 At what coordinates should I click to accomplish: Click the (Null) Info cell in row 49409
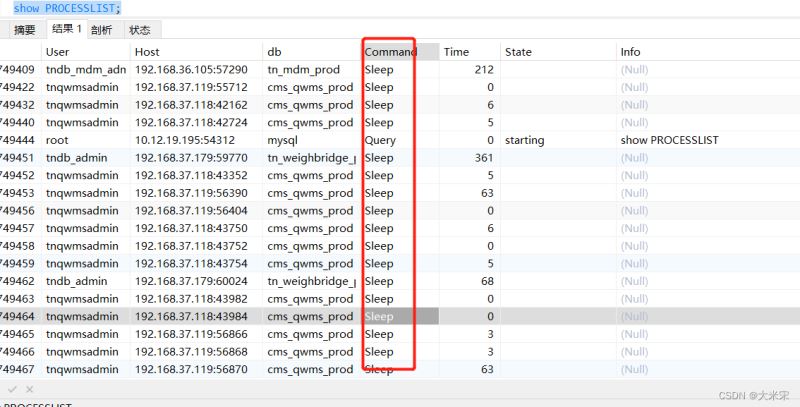tap(634, 69)
